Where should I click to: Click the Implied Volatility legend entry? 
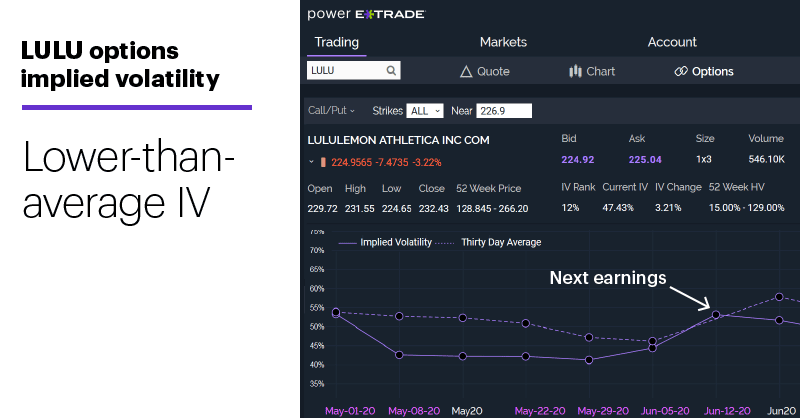[x=385, y=242]
